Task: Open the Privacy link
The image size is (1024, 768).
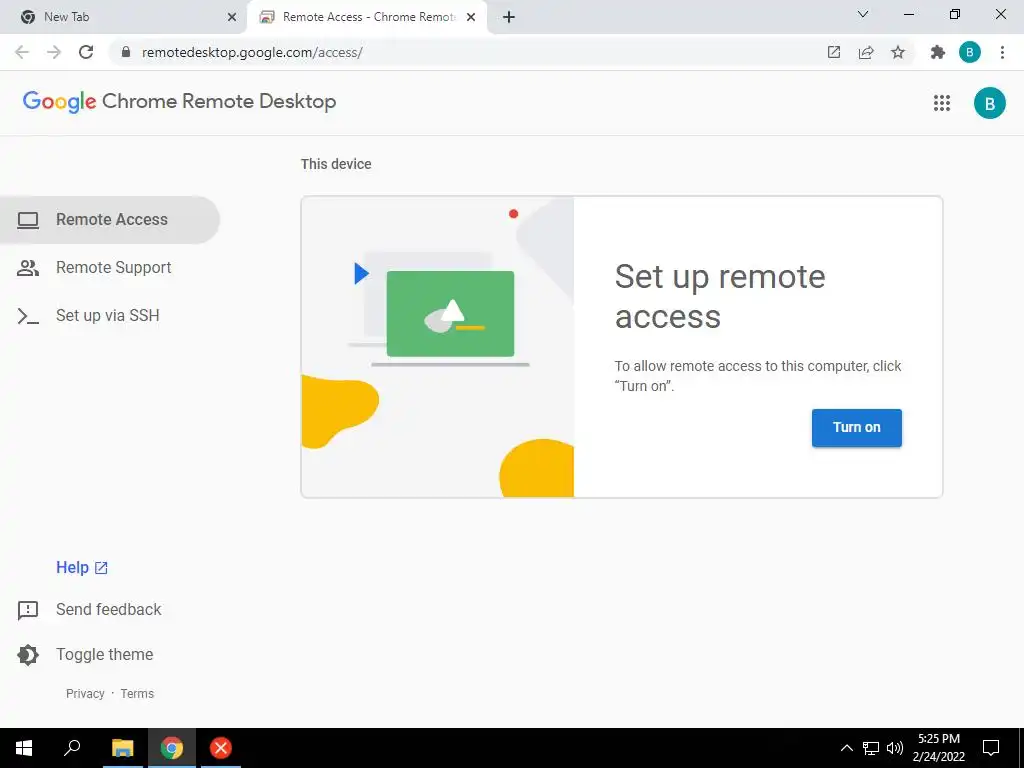Action: coord(85,694)
